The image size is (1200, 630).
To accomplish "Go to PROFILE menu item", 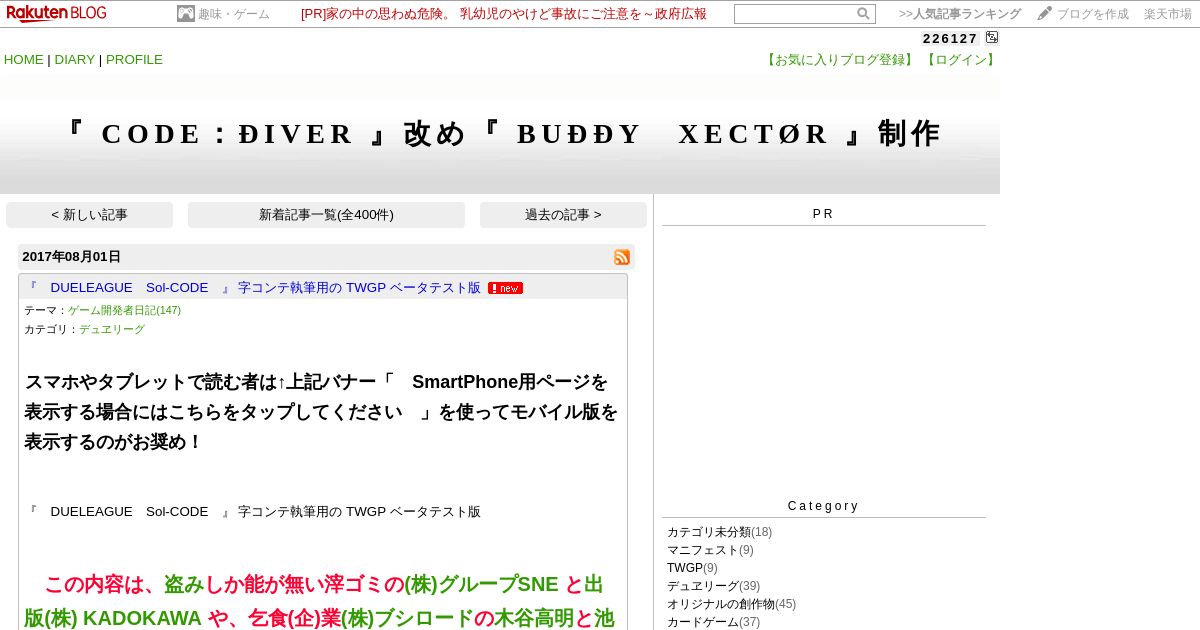I will 134,60.
